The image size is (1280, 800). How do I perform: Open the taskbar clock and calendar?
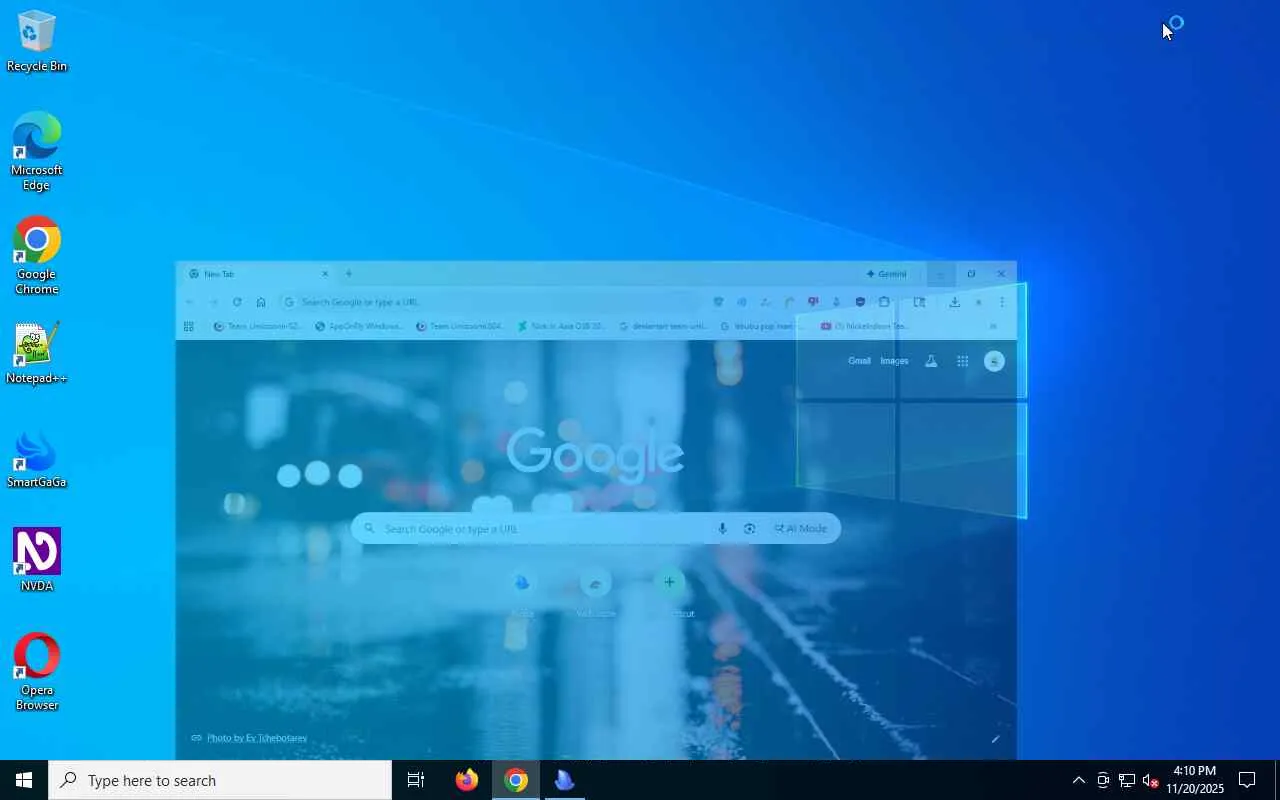point(1195,780)
